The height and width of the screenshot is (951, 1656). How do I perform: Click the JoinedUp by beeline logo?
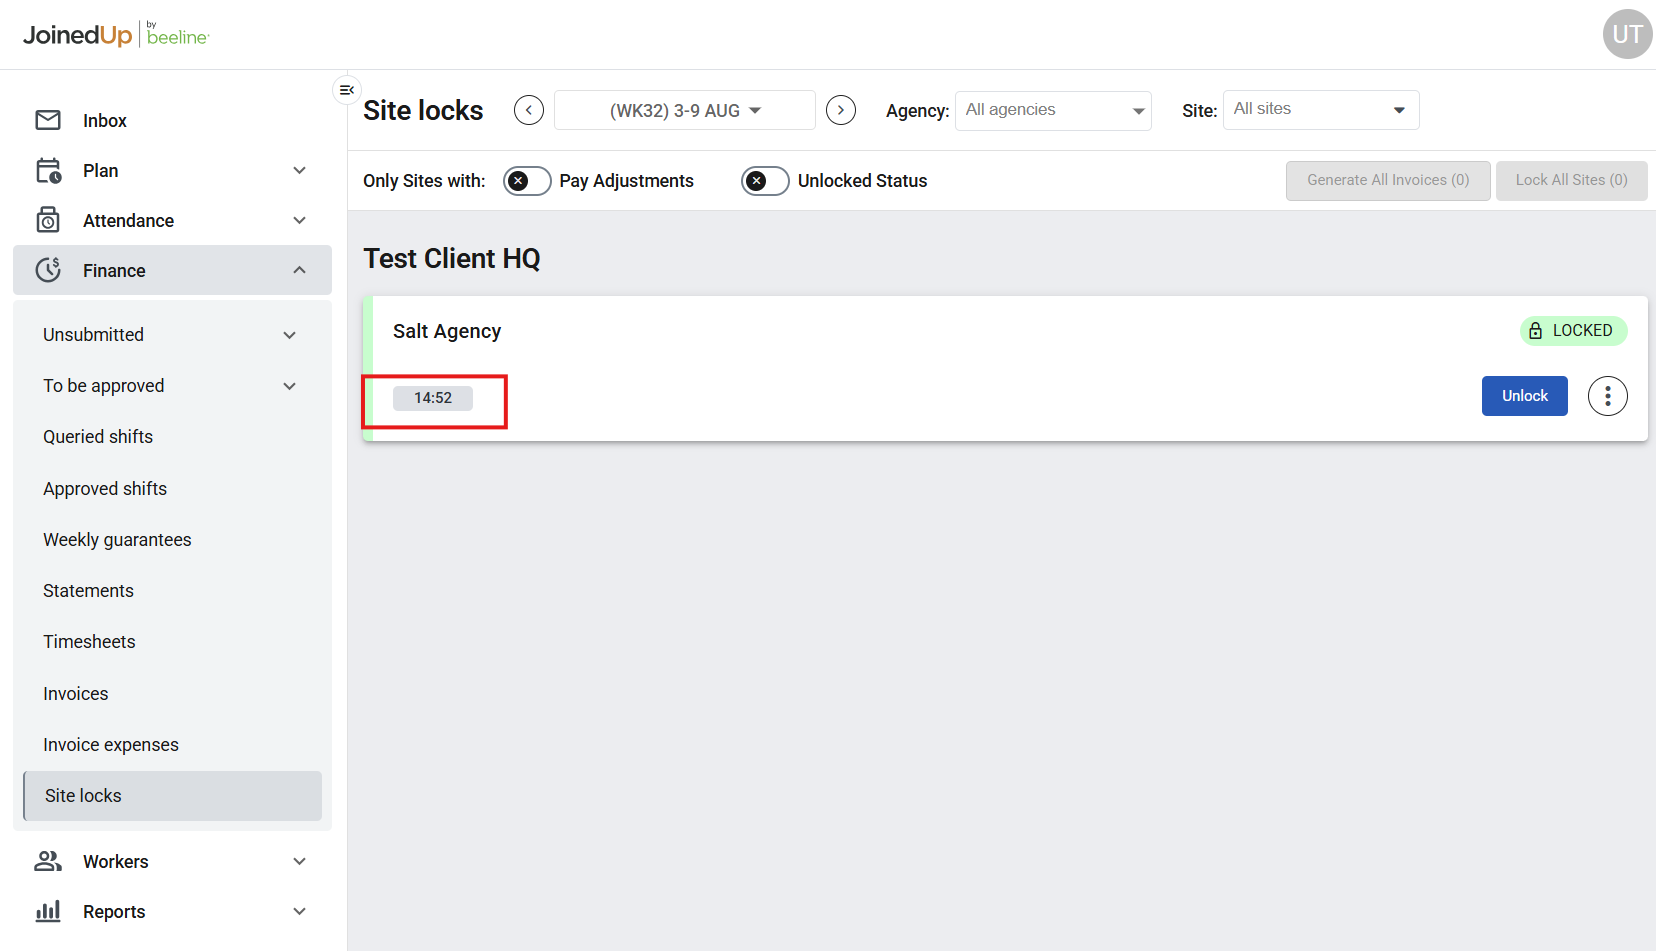(116, 35)
